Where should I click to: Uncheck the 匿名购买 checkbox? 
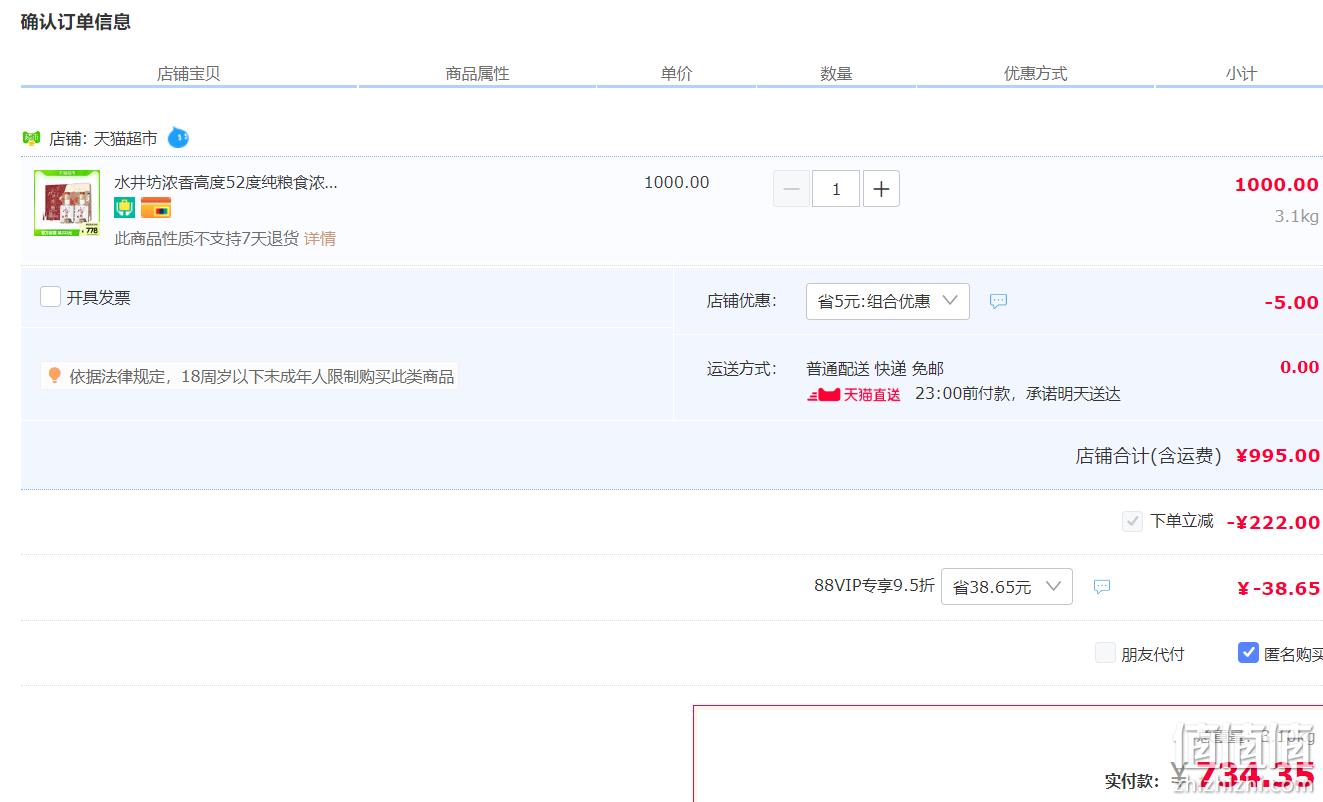coord(1248,653)
